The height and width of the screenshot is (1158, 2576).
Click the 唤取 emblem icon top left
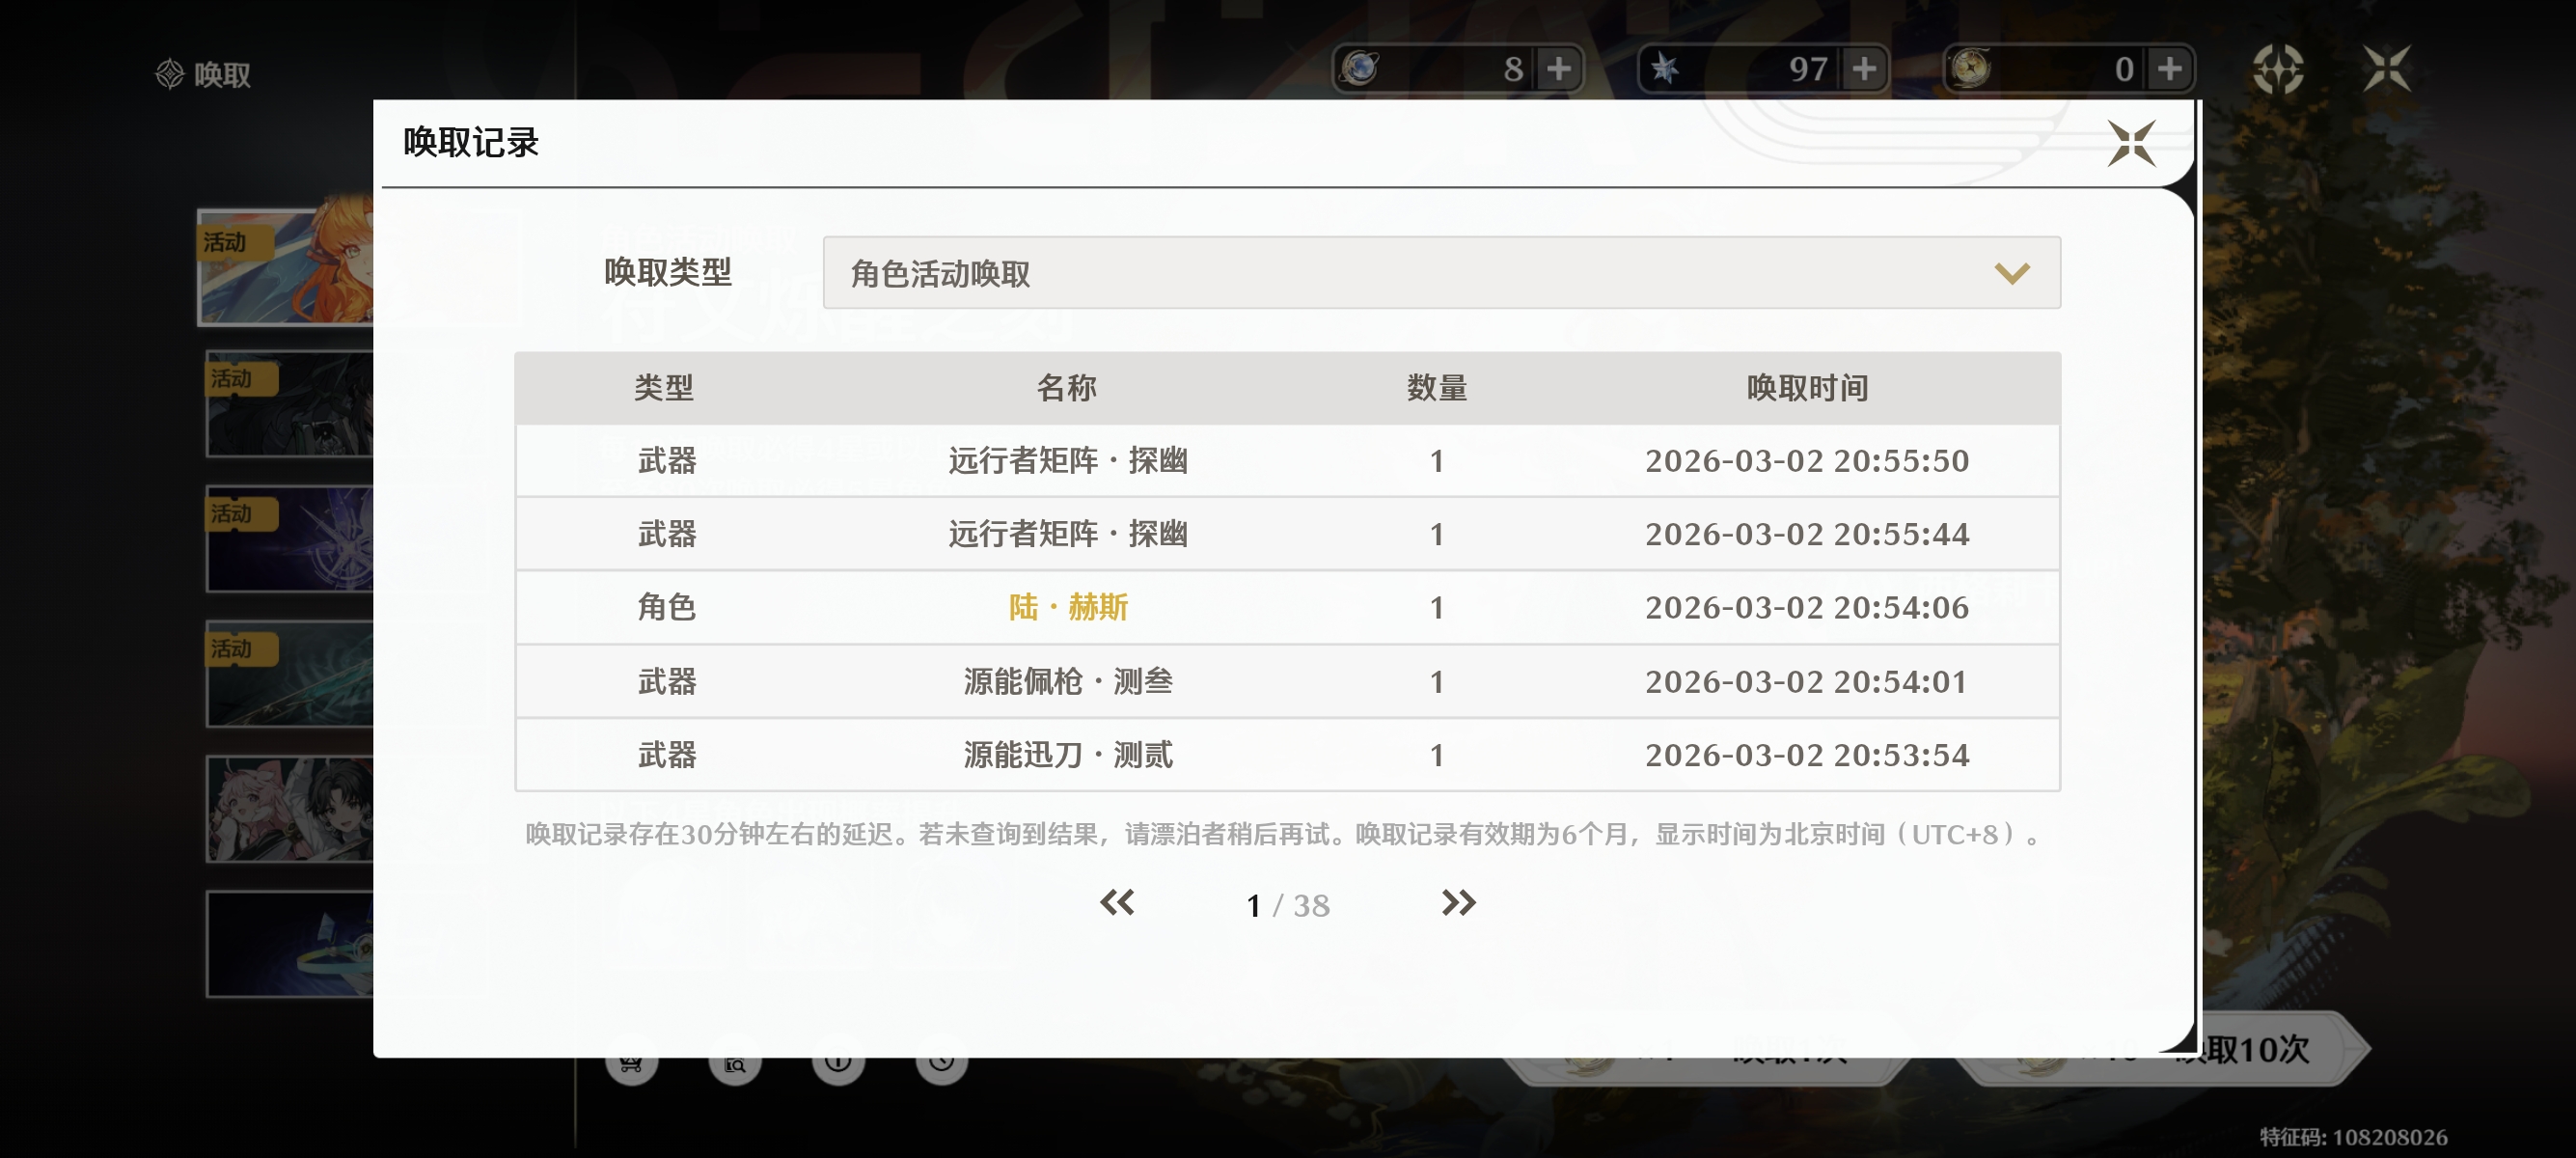click(x=170, y=74)
